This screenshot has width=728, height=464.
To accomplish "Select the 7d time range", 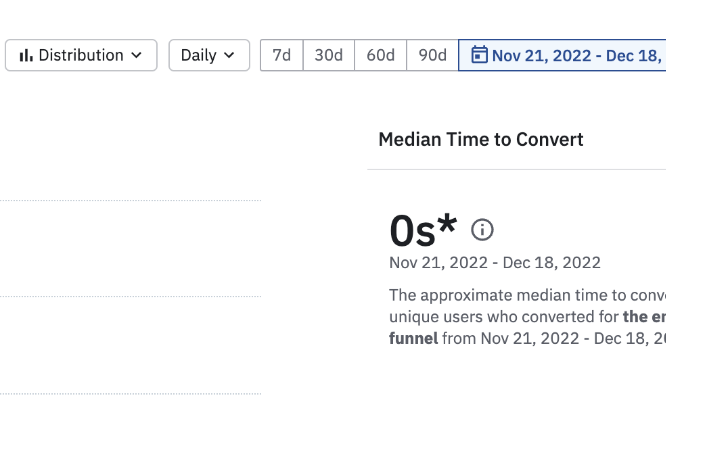I will [282, 56].
